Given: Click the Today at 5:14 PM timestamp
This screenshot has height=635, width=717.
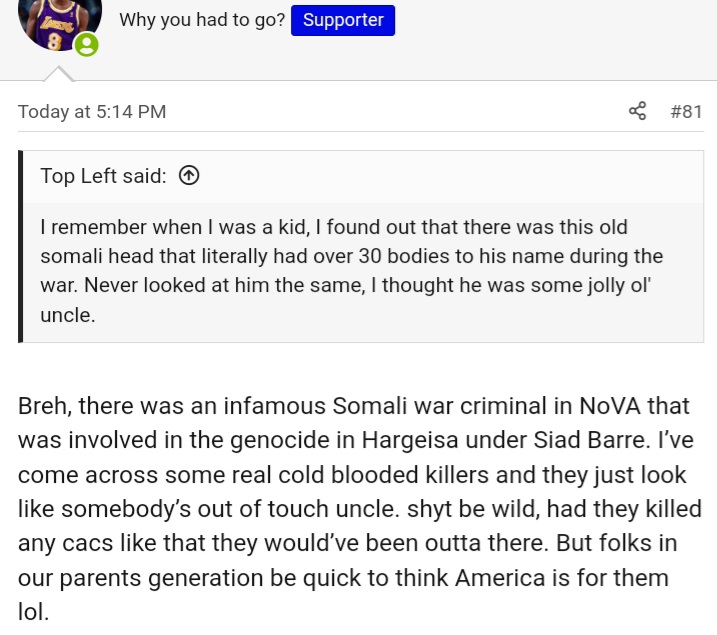Looking at the screenshot, I should click(x=92, y=112).
